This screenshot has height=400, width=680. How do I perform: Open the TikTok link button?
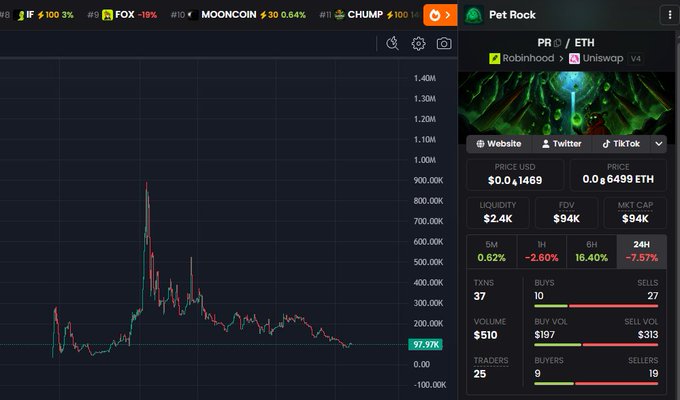pyautogui.click(x=621, y=144)
